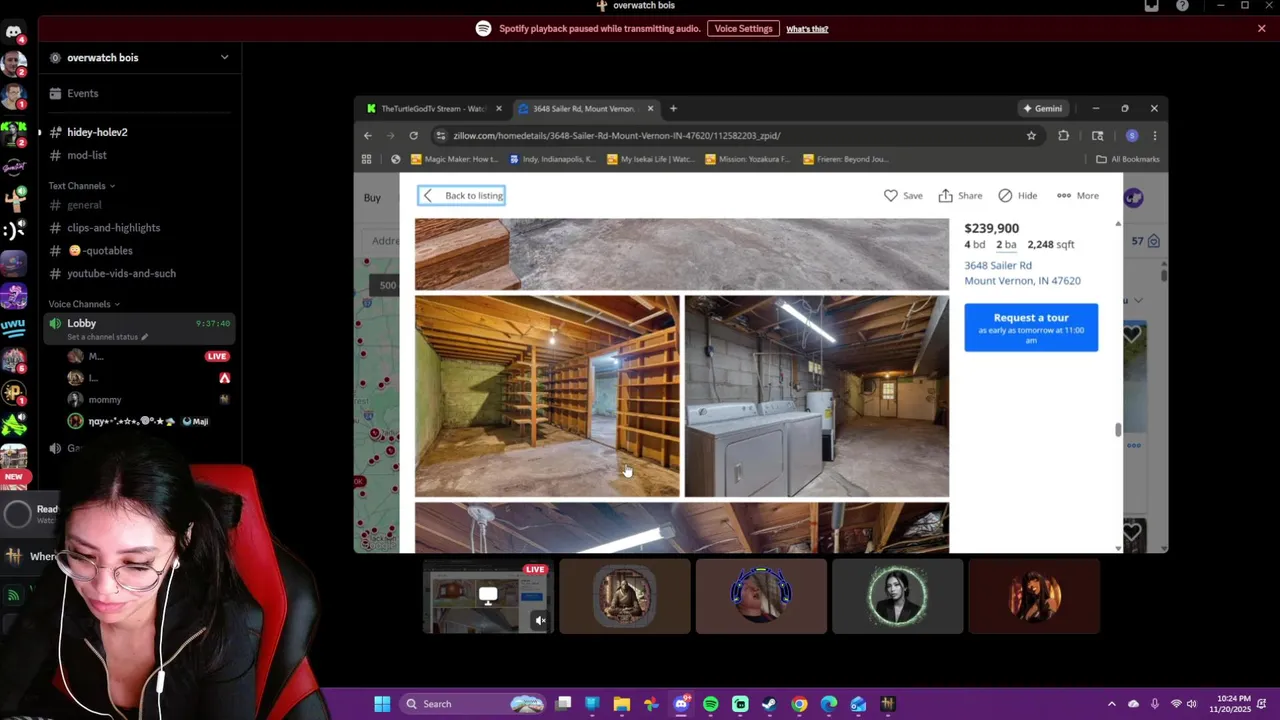Open the Magic Maker bookmark
Screen dimensions: 1280x720
coord(455,159)
